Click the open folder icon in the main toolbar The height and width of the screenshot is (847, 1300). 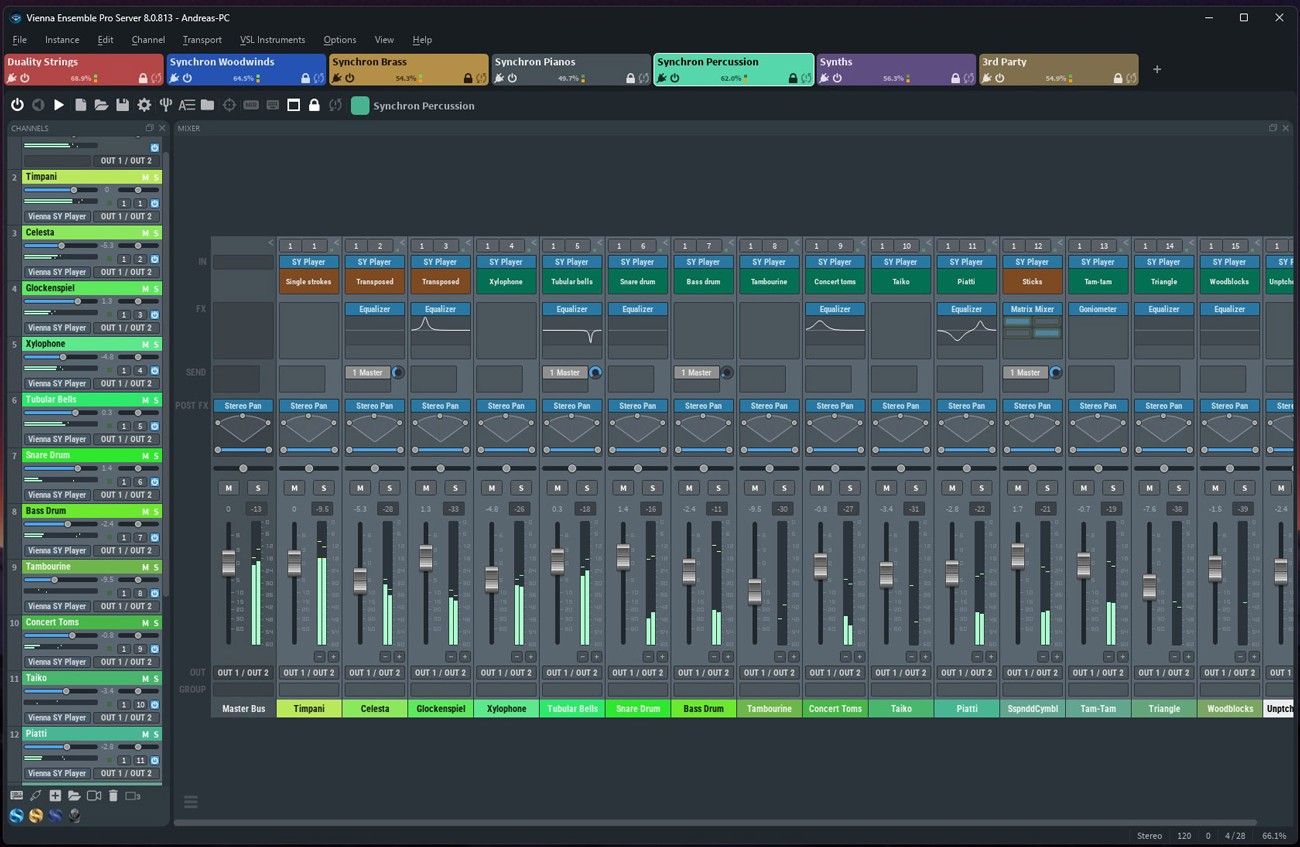[101, 105]
